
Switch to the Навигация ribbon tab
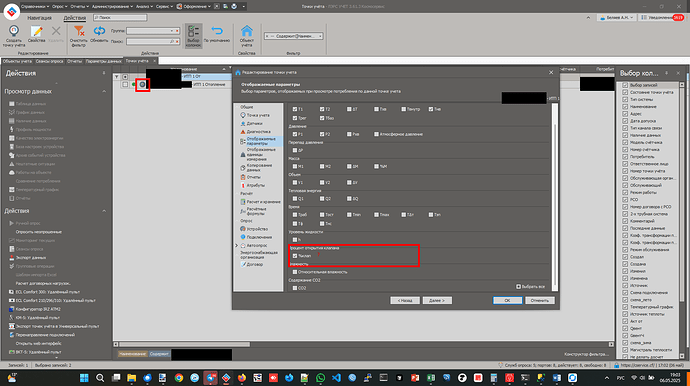(40, 18)
